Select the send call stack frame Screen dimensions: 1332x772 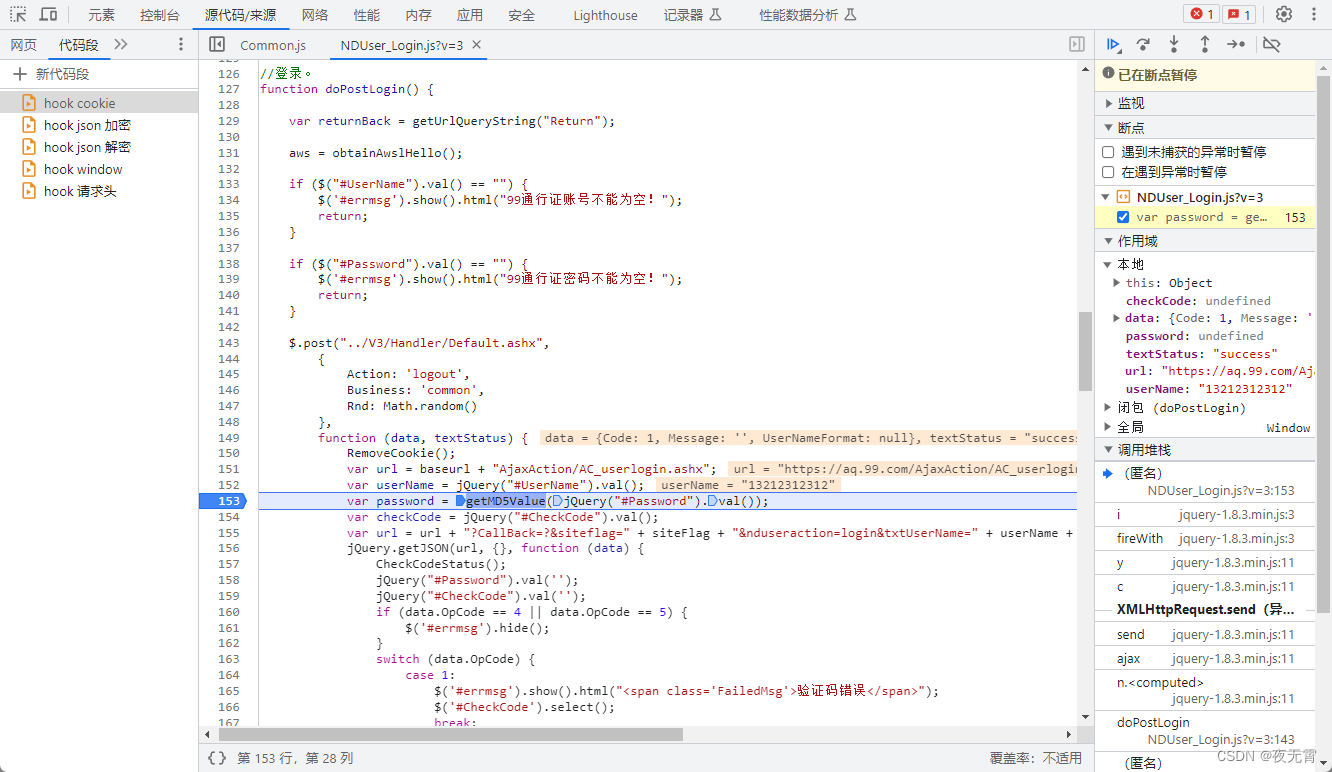1205,634
